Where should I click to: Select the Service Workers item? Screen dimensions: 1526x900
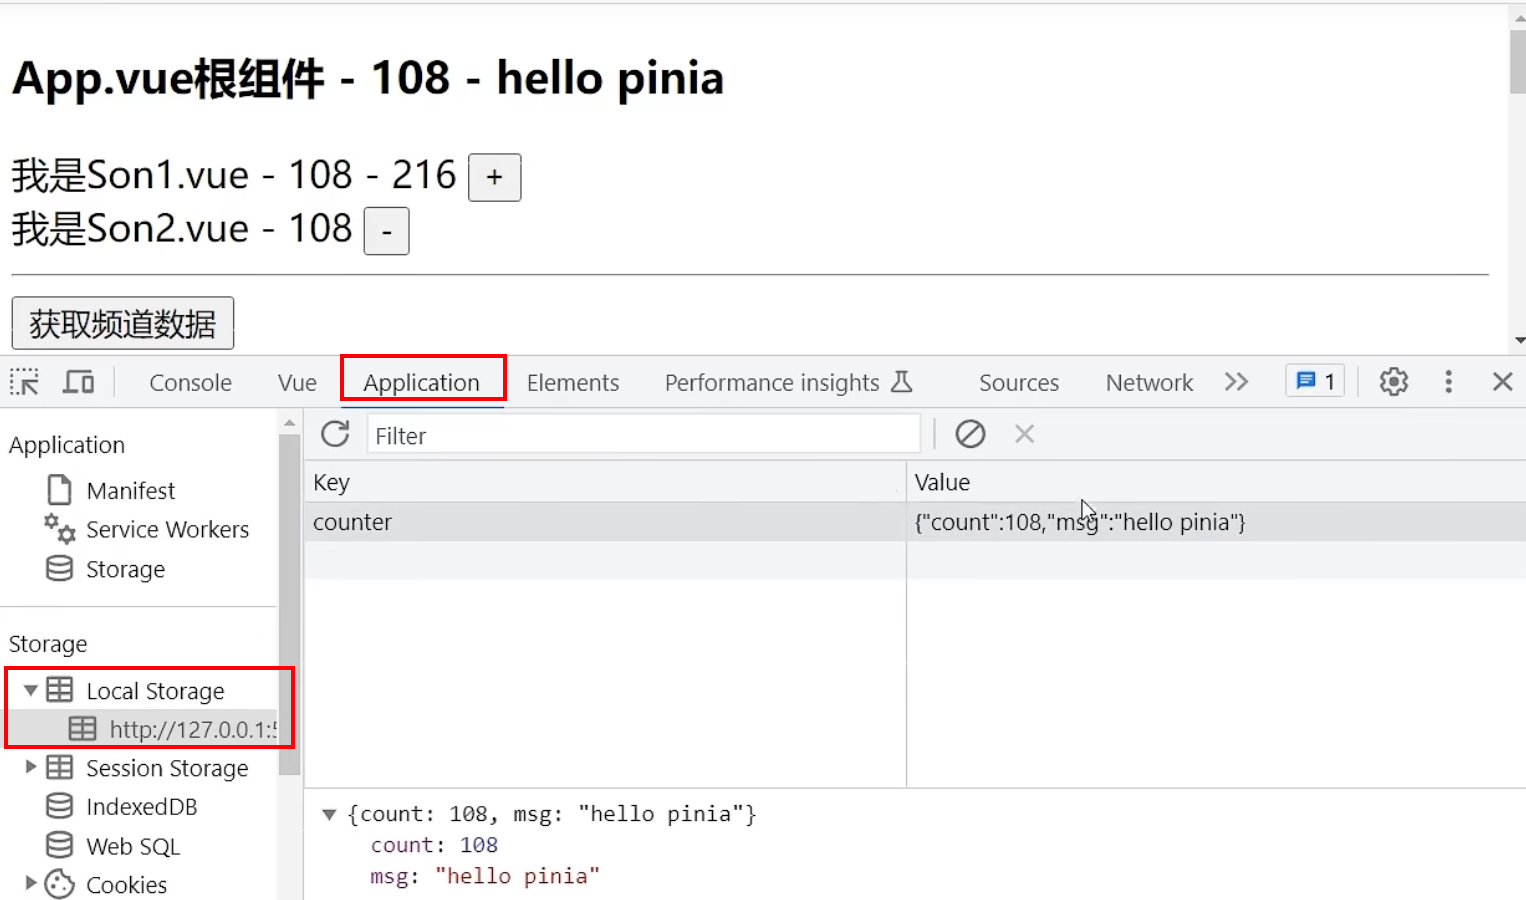167,529
